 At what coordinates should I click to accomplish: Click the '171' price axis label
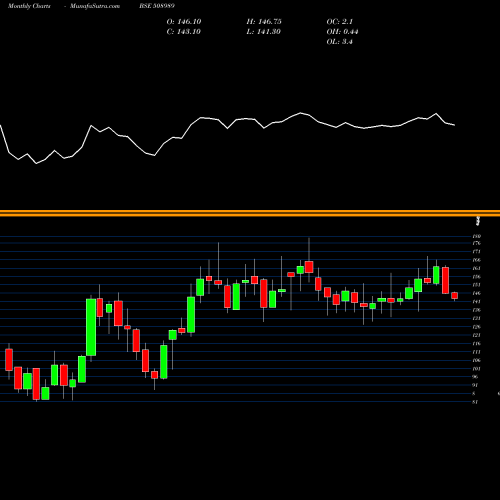click(x=477, y=252)
